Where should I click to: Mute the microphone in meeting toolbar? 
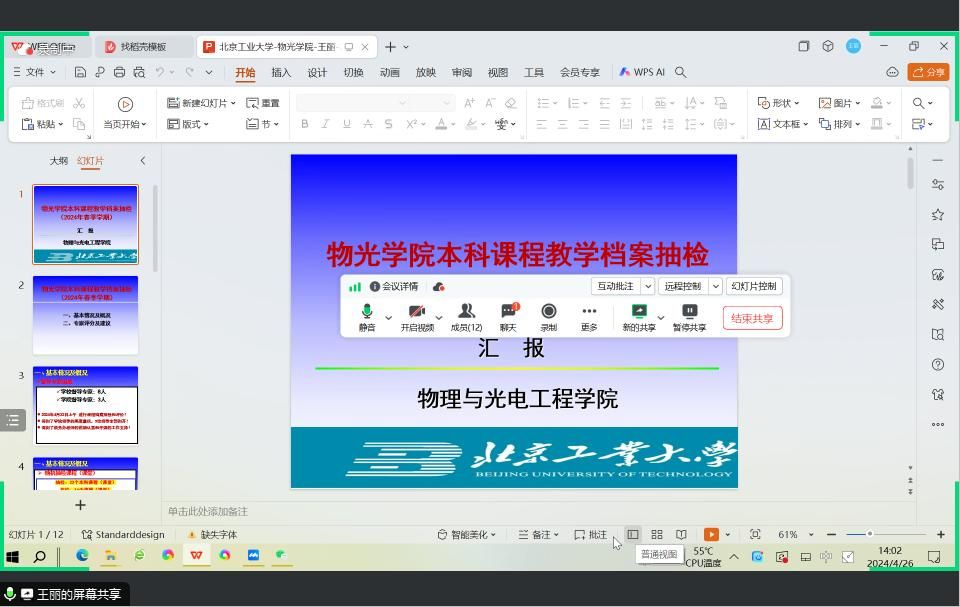[x=367, y=316]
